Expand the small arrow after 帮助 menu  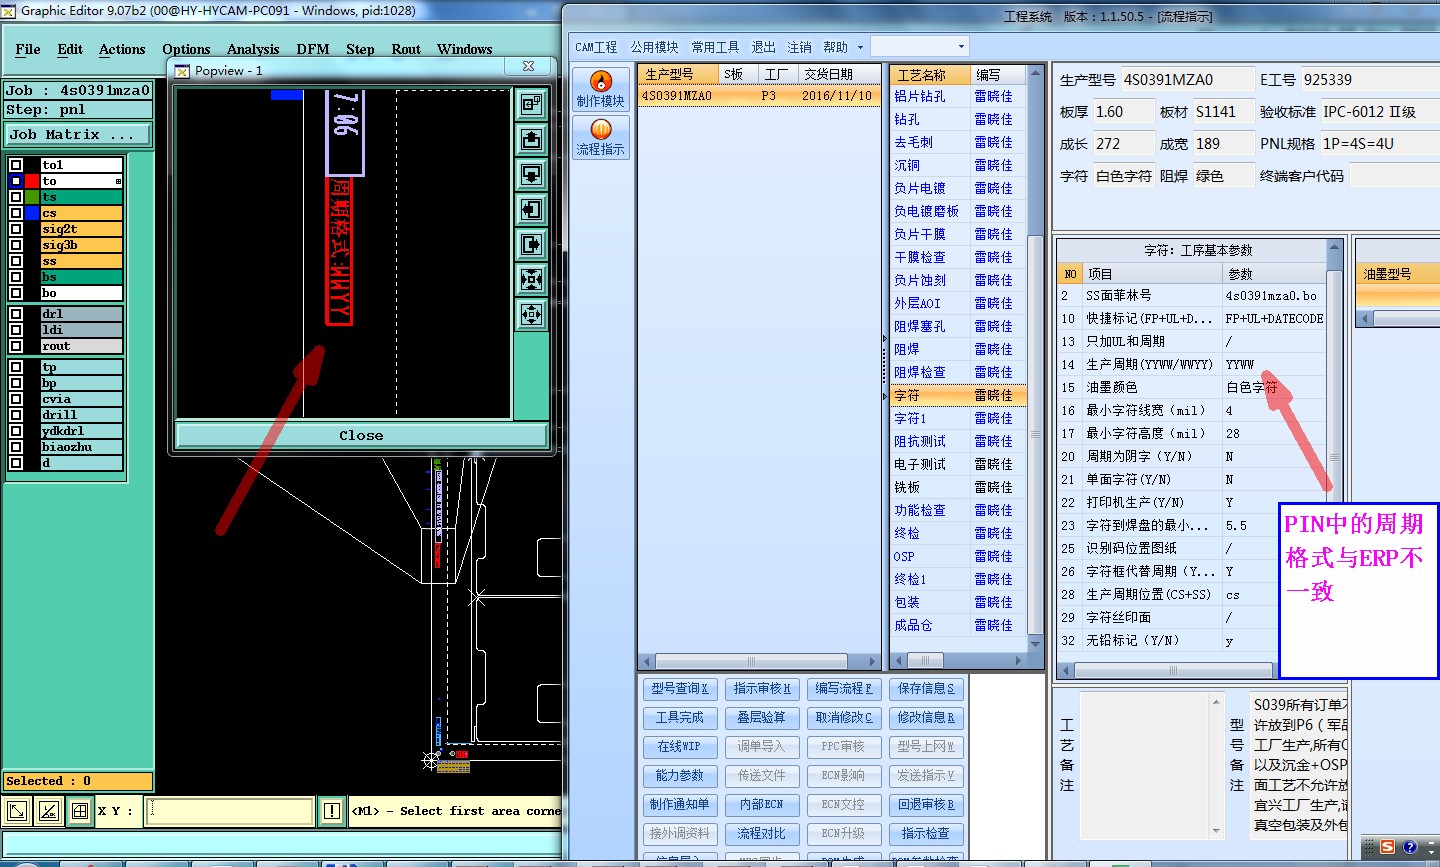click(858, 48)
